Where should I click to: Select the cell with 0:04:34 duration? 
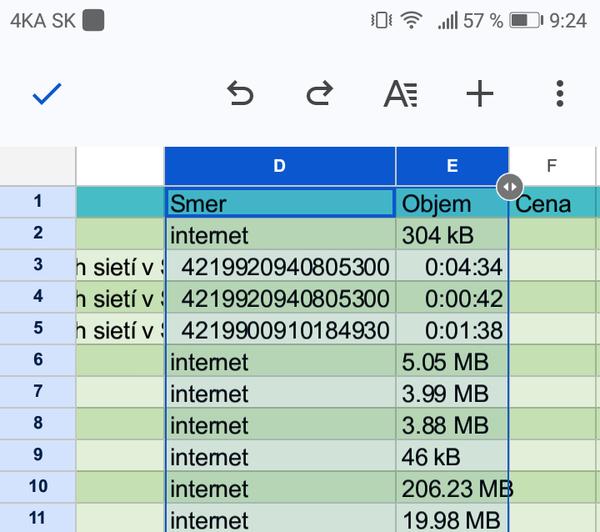point(452,267)
